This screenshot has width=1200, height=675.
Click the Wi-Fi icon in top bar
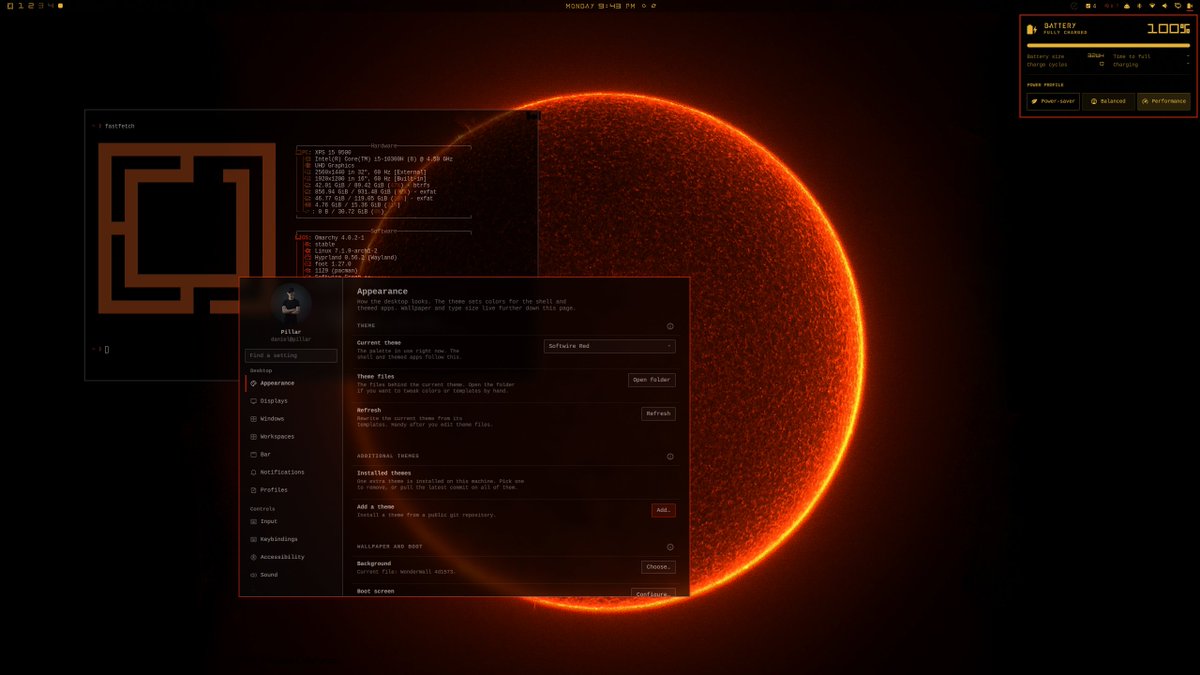[x=1152, y=6]
